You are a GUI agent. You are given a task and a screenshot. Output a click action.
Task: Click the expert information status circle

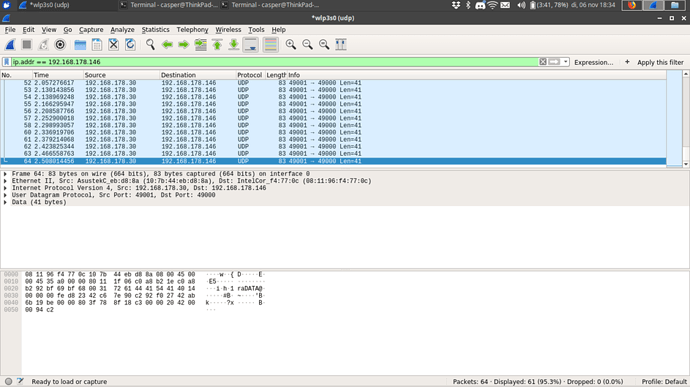click(x=8, y=381)
